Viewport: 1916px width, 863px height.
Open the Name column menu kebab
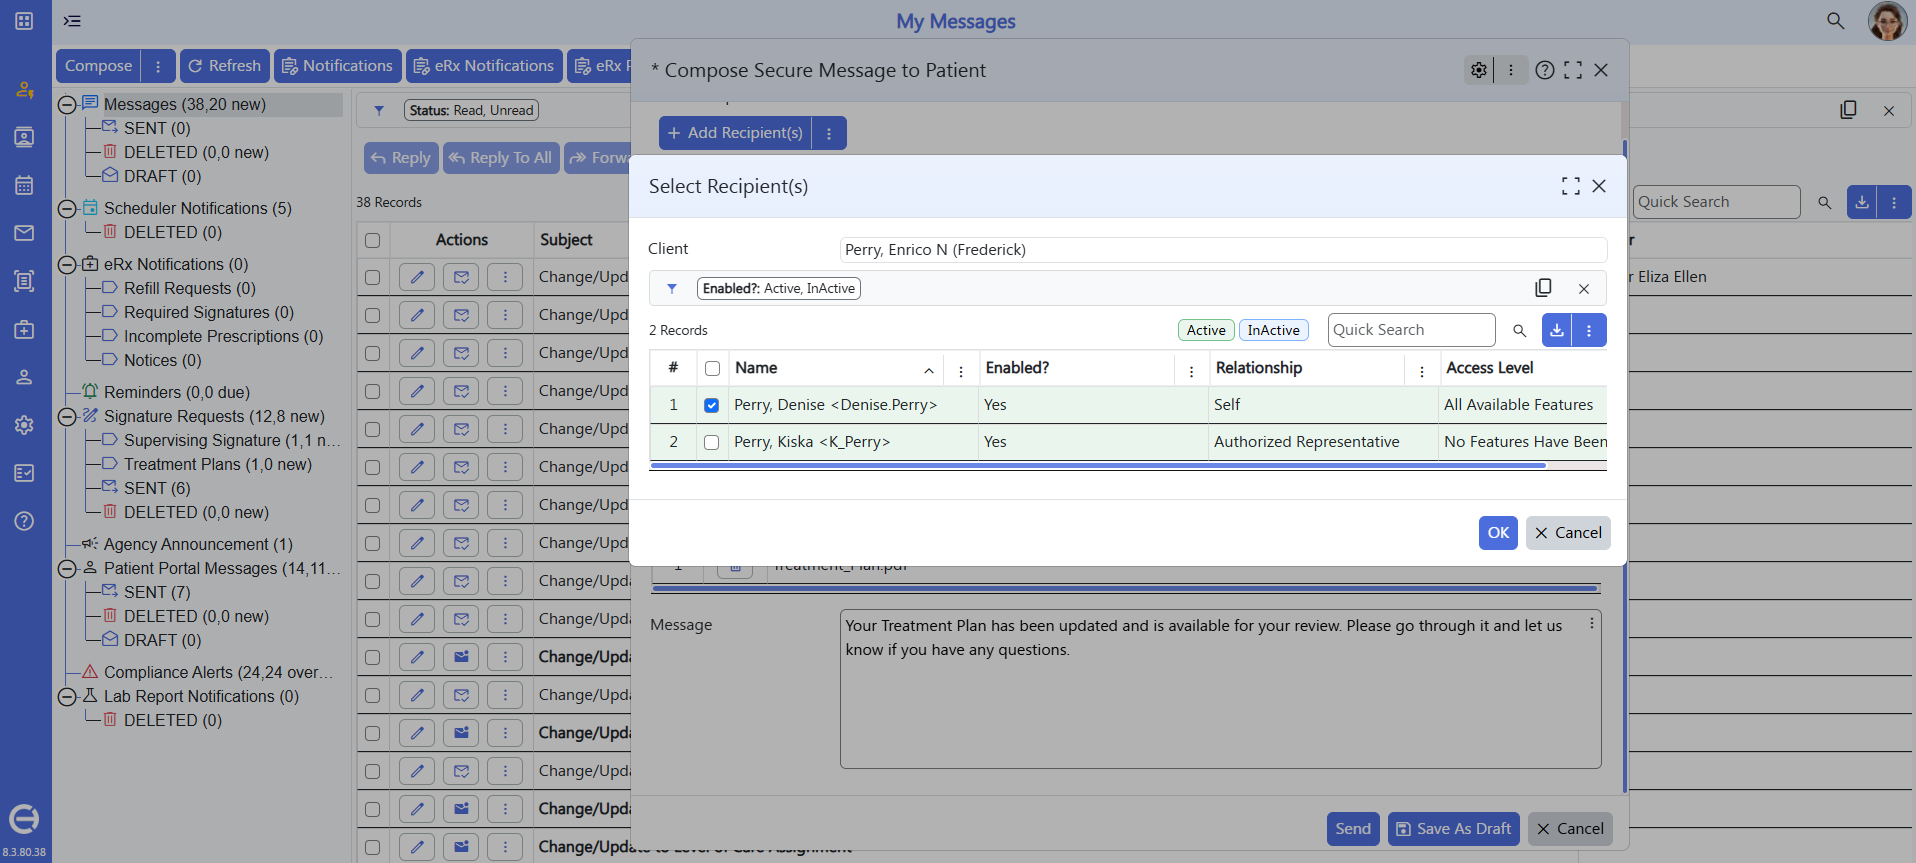click(x=961, y=371)
